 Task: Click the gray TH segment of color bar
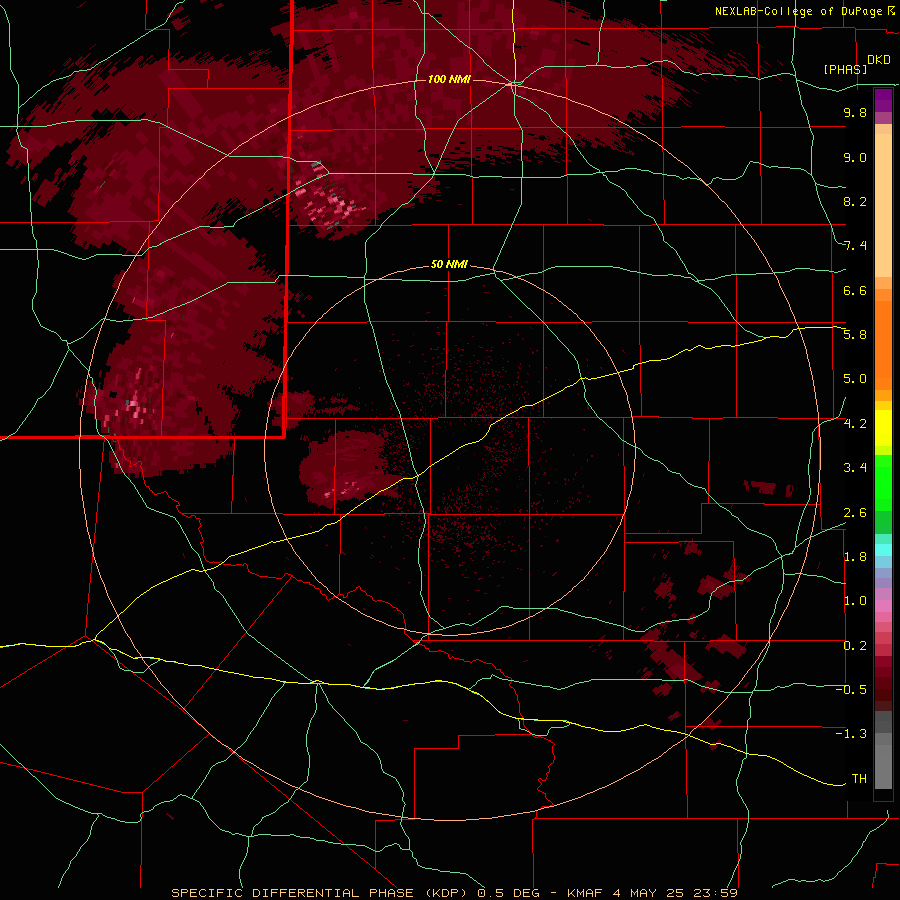coord(883,767)
